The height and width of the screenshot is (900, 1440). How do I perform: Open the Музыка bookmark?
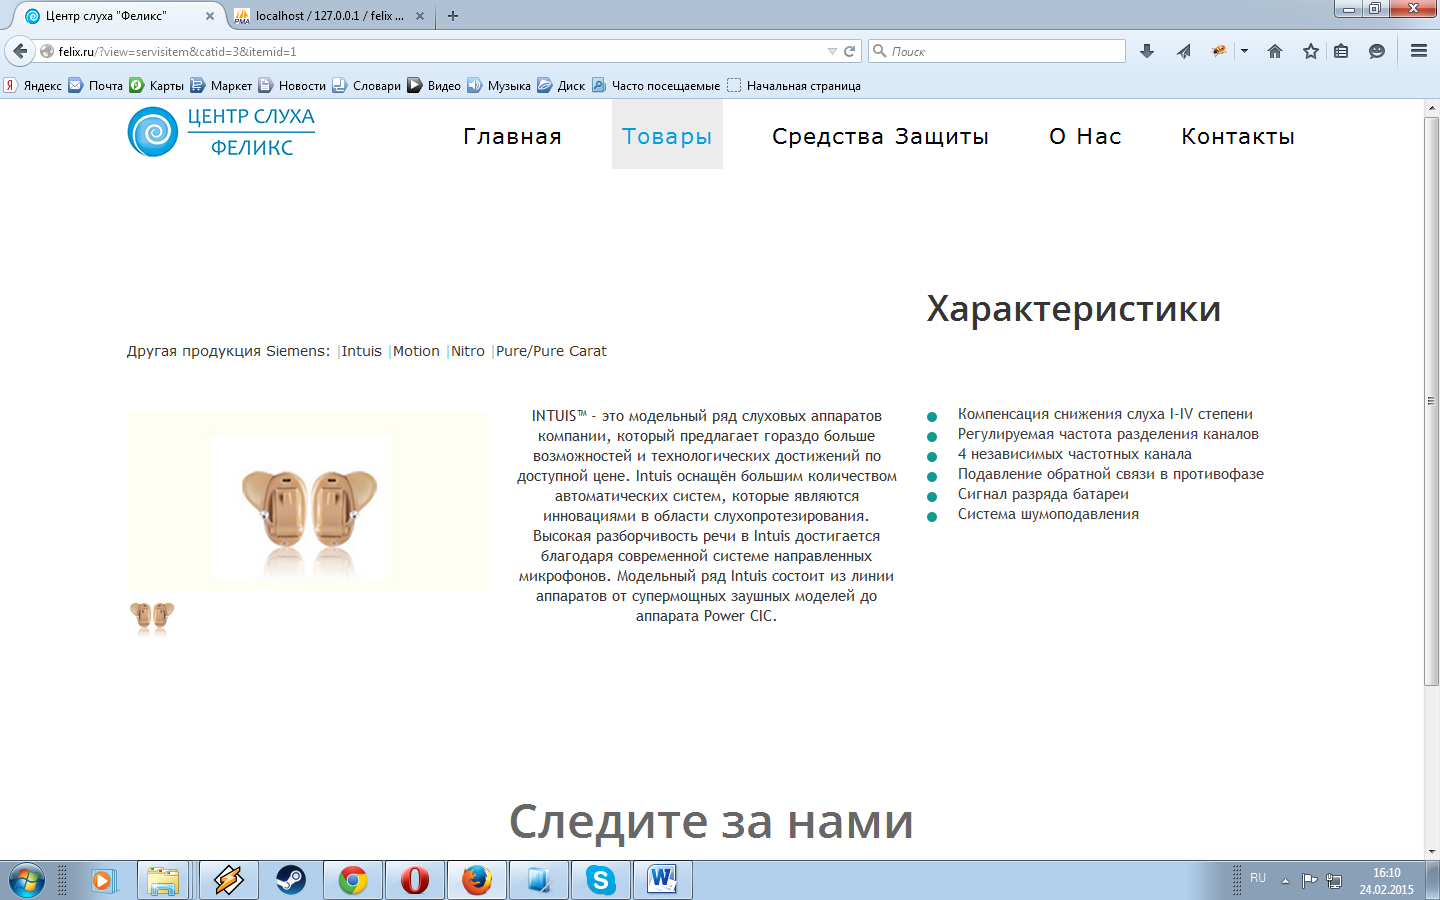(x=499, y=86)
